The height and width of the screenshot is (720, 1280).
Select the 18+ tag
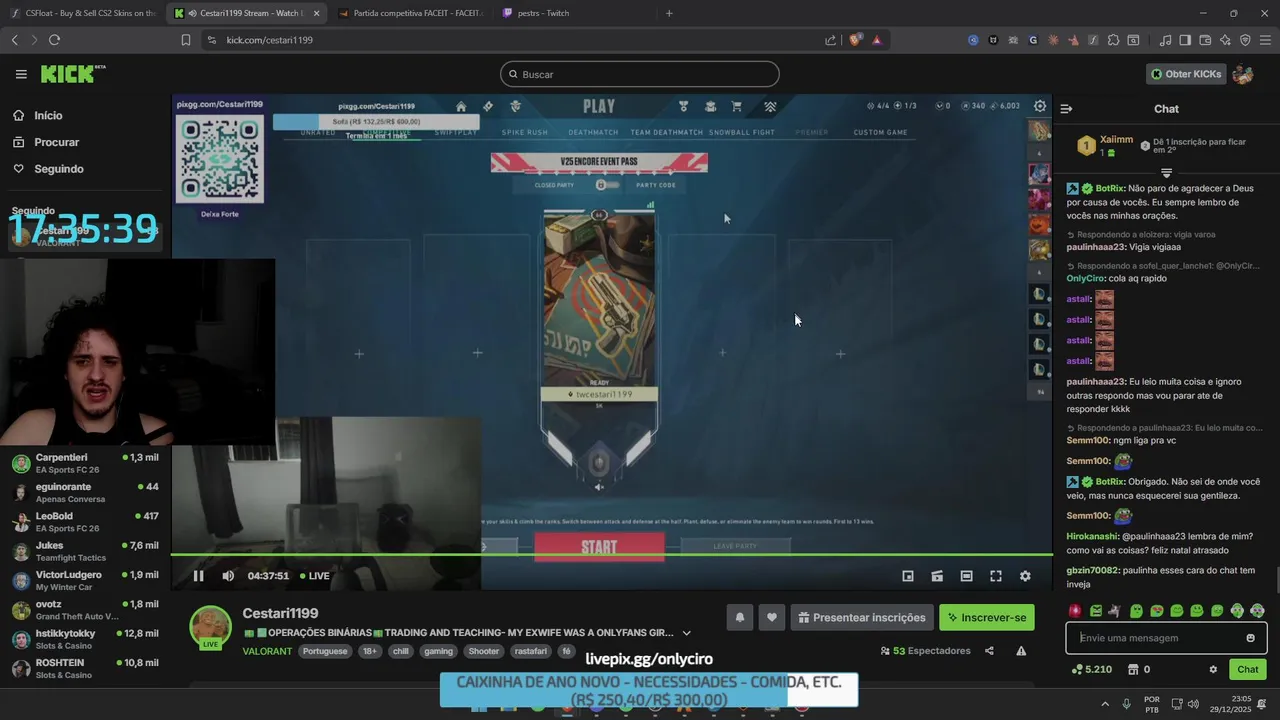tap(370, 651)
